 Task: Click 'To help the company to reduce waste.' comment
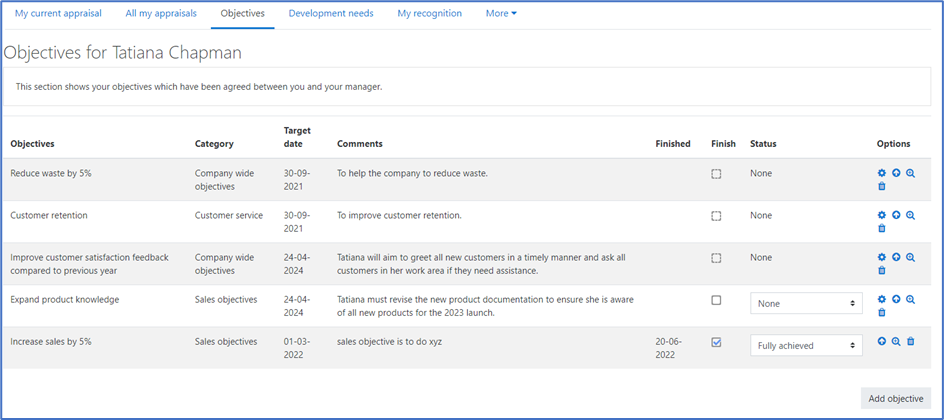[x=412, y=173]
